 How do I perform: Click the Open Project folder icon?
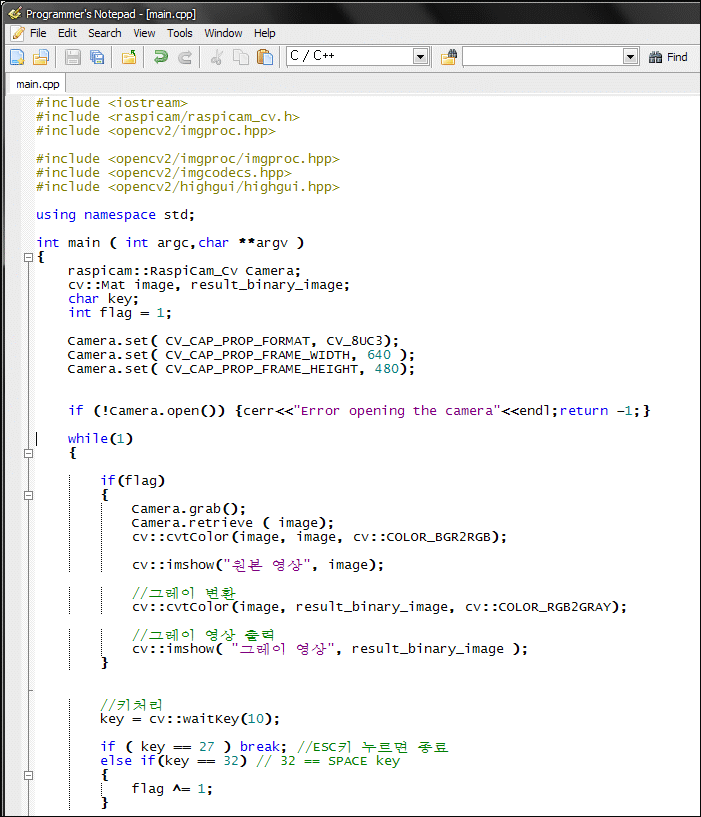[x=129, y=57]
